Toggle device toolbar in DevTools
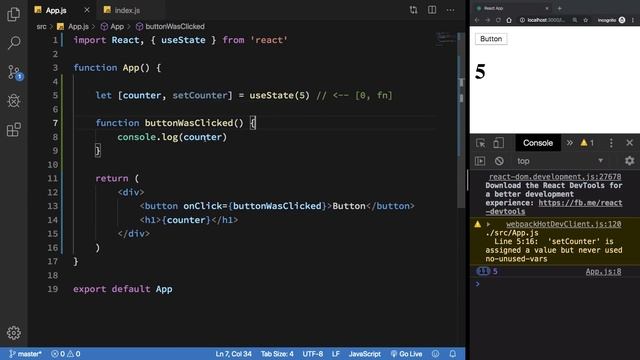The image size is (640, 360). pos(498,143)
